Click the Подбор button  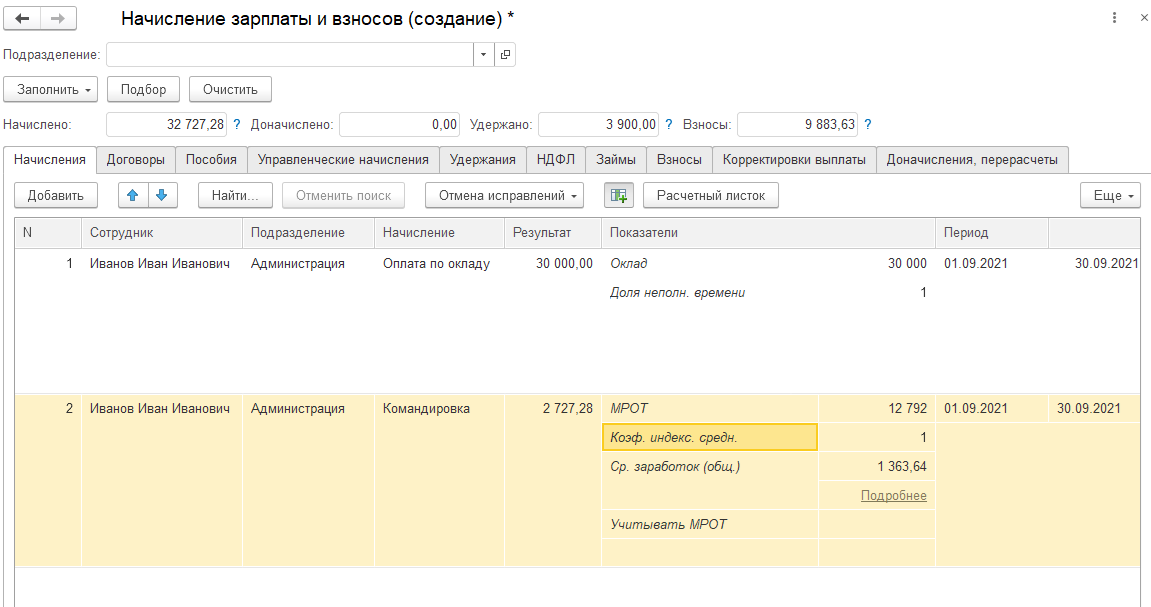[144, 90]
